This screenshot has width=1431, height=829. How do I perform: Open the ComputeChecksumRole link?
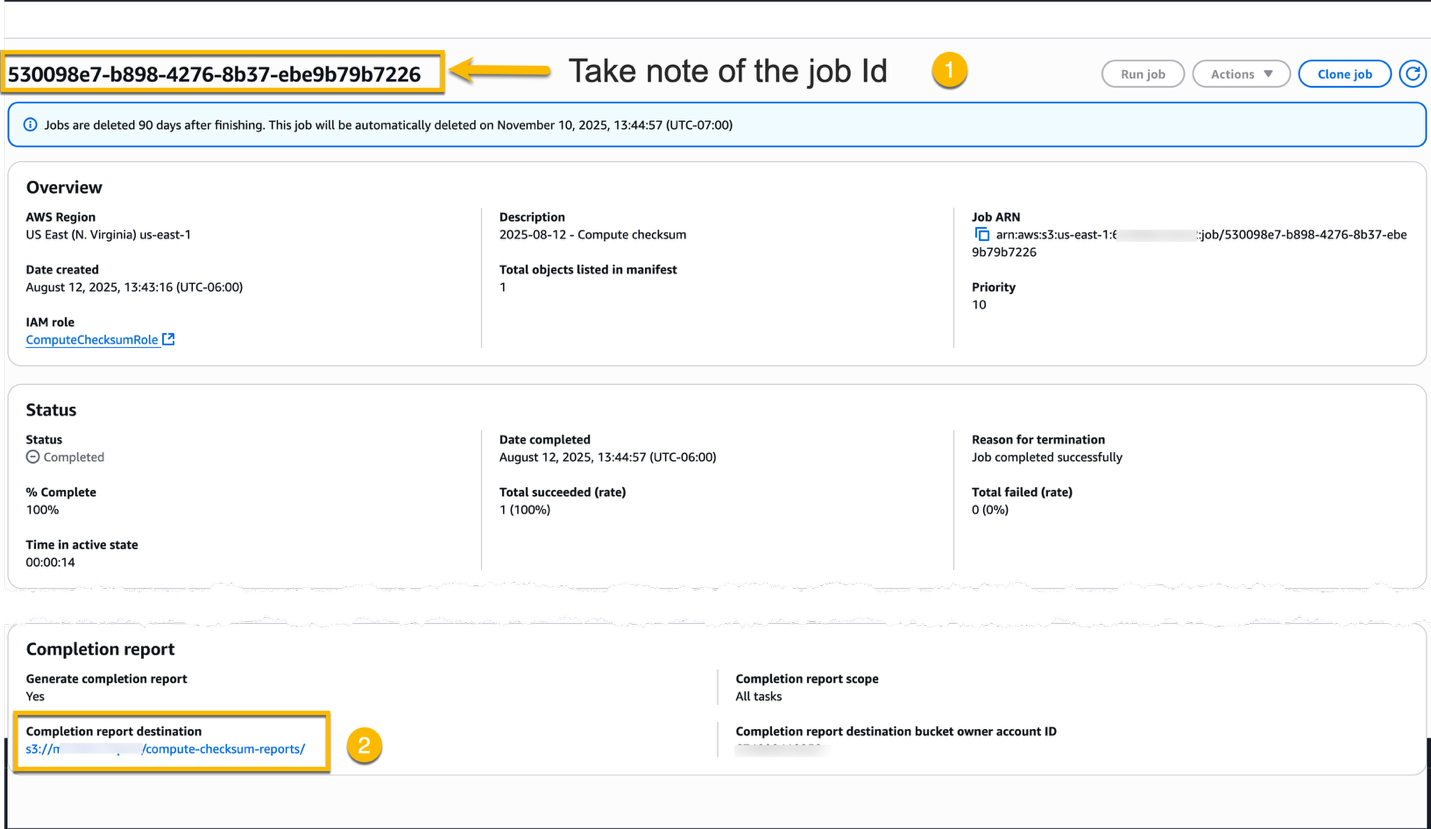point(88,339)
